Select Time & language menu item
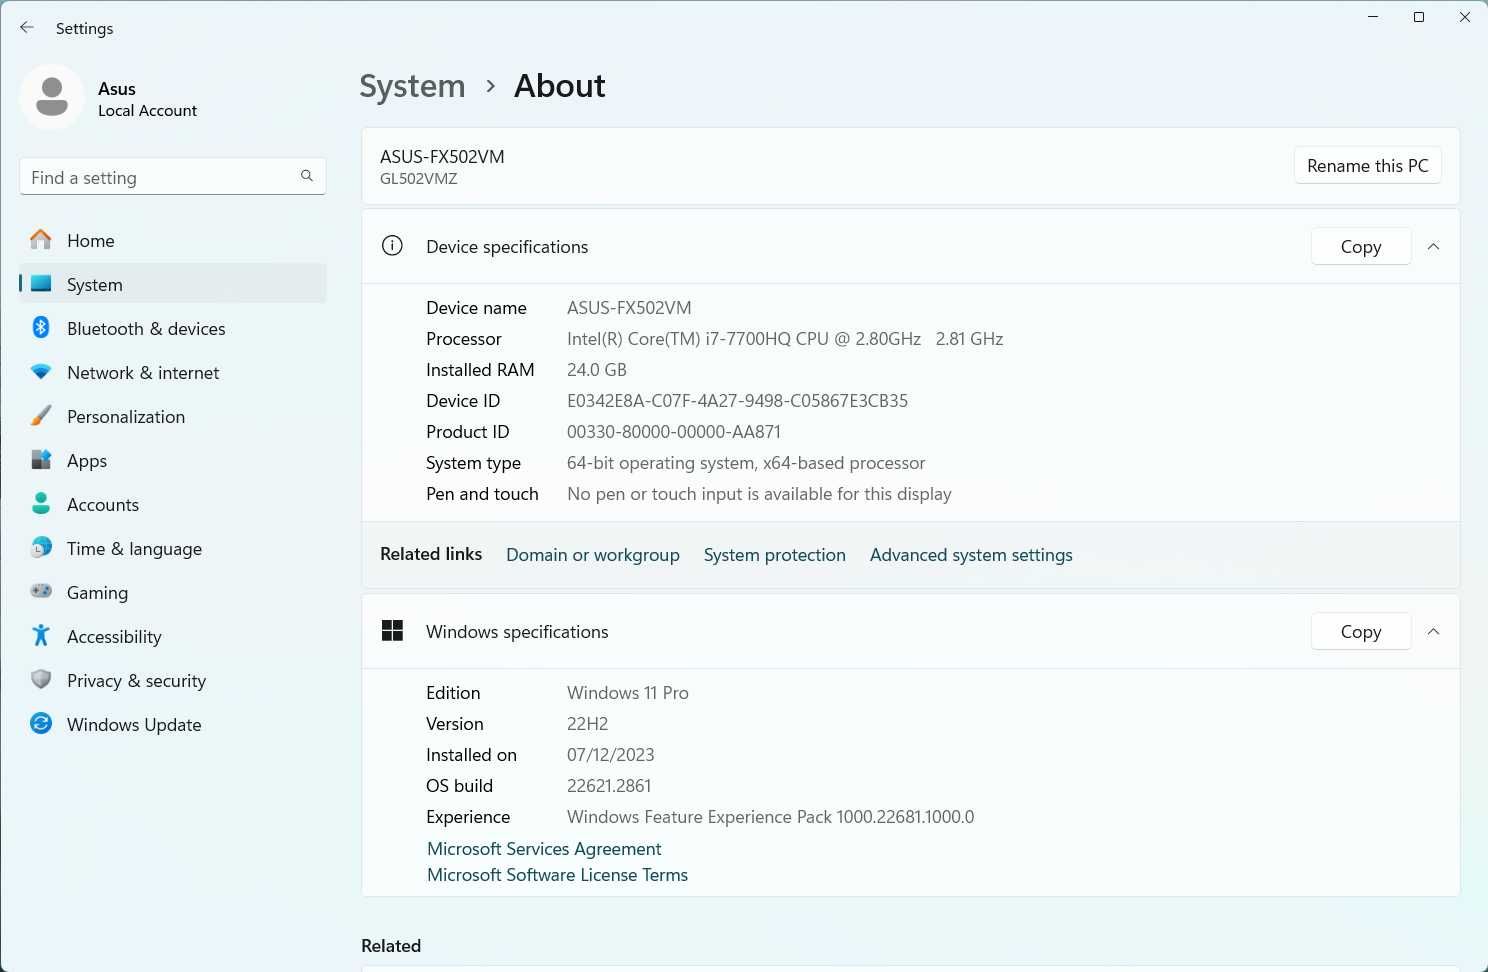The width and height of the screenshot is (1488, 972). coord(134,548)
